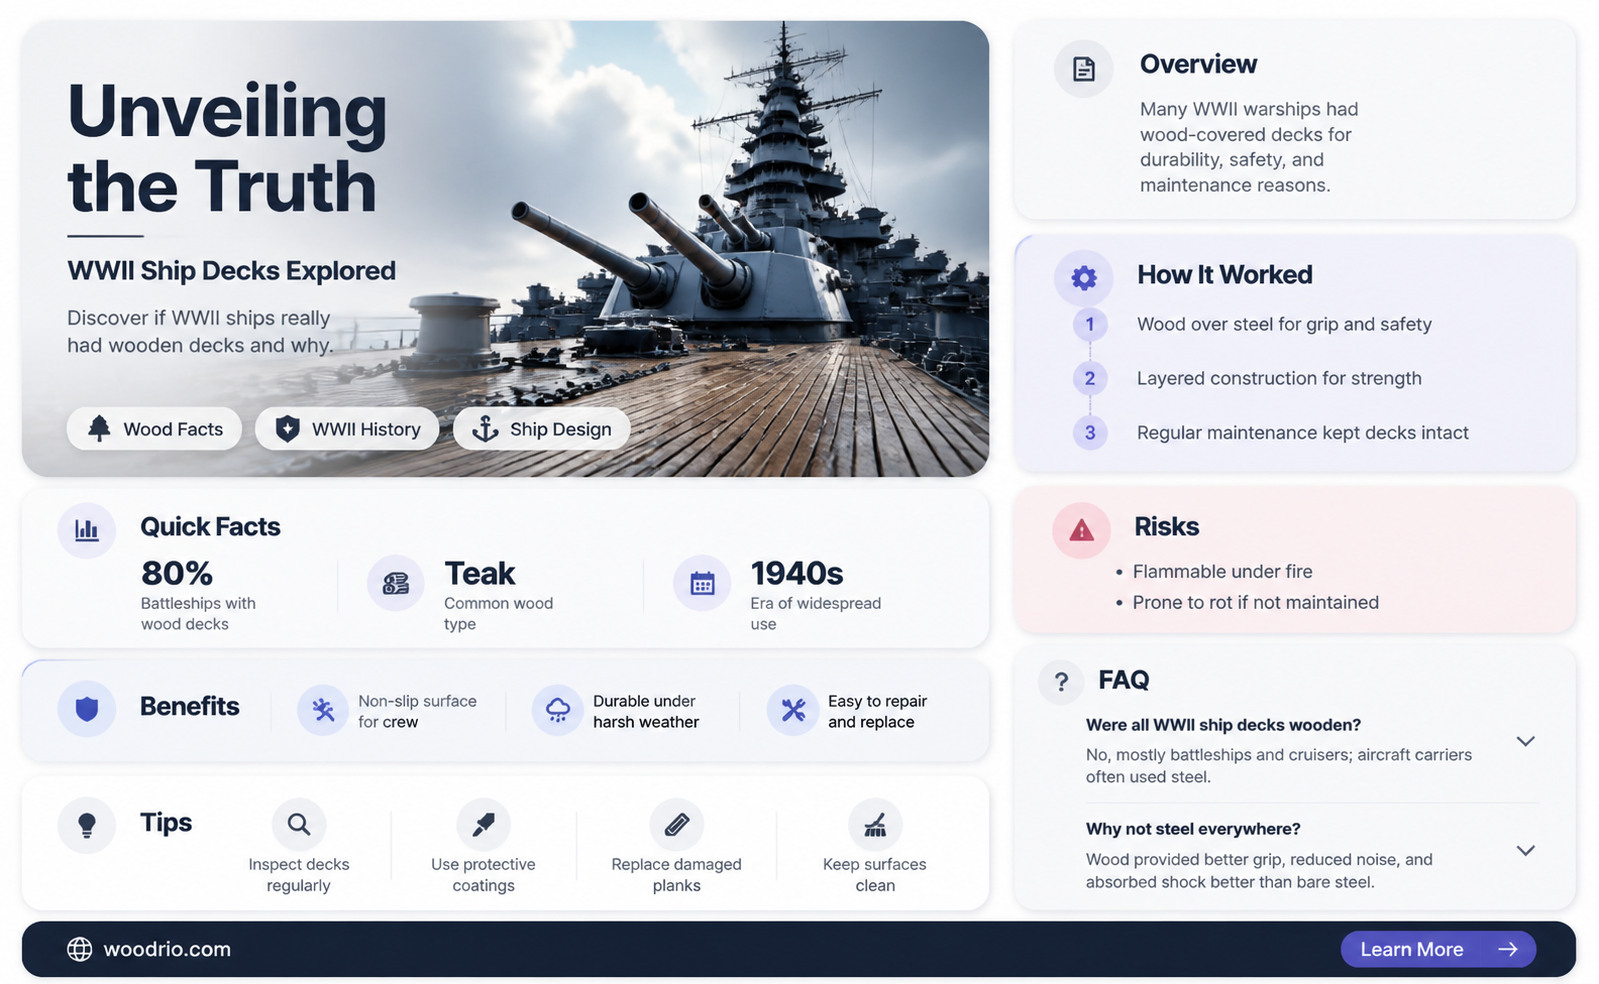Click 'Battleships with wood decks' caption
1599x984 pixels.
(198, 614)
